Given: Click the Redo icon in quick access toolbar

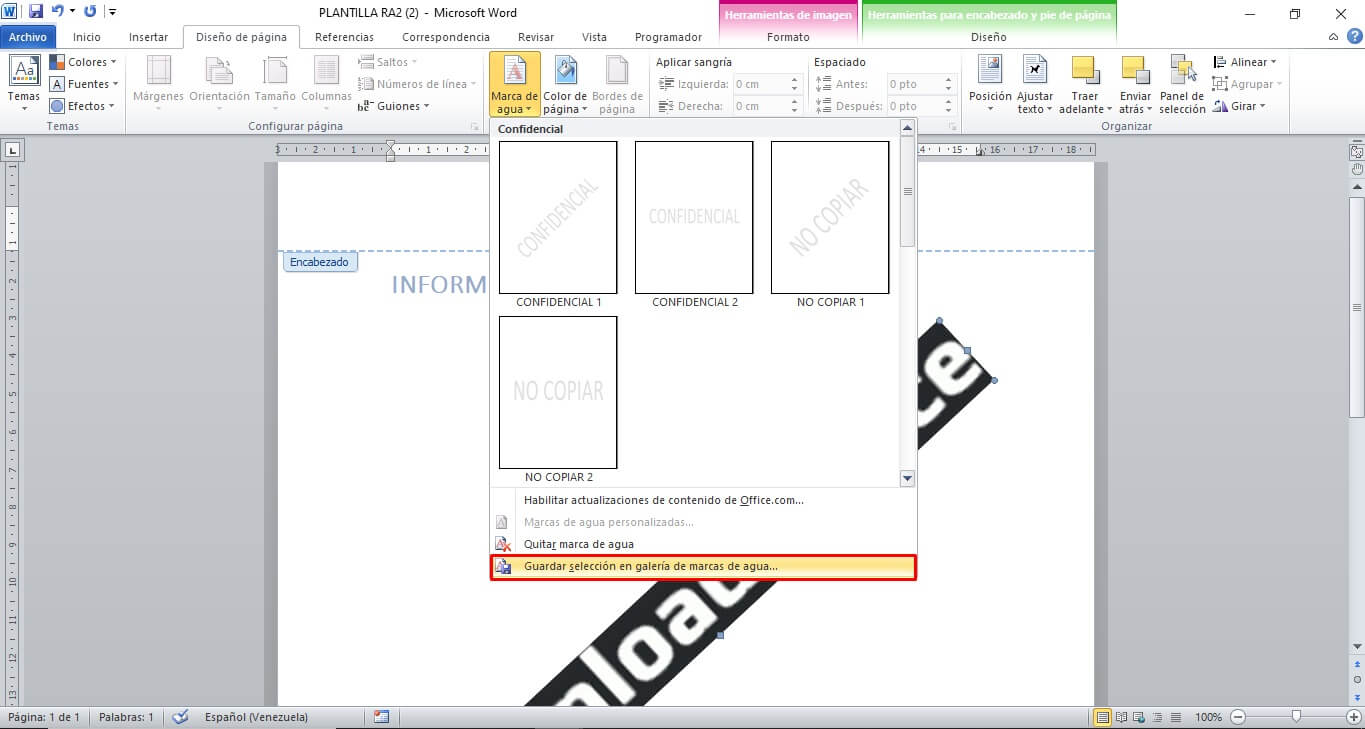Looking at the screenshot, I should point(90,12).
